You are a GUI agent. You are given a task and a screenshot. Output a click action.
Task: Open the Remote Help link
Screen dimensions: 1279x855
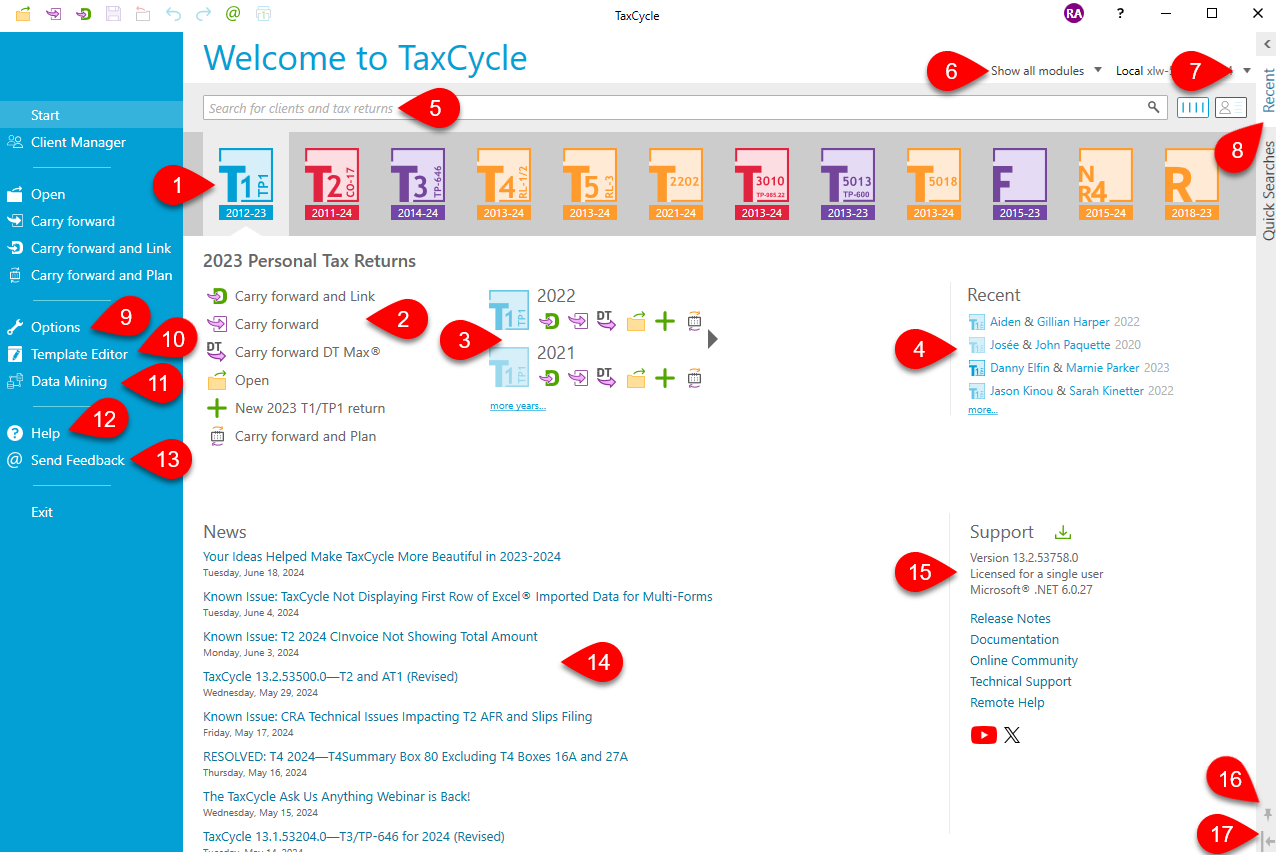1007,703
